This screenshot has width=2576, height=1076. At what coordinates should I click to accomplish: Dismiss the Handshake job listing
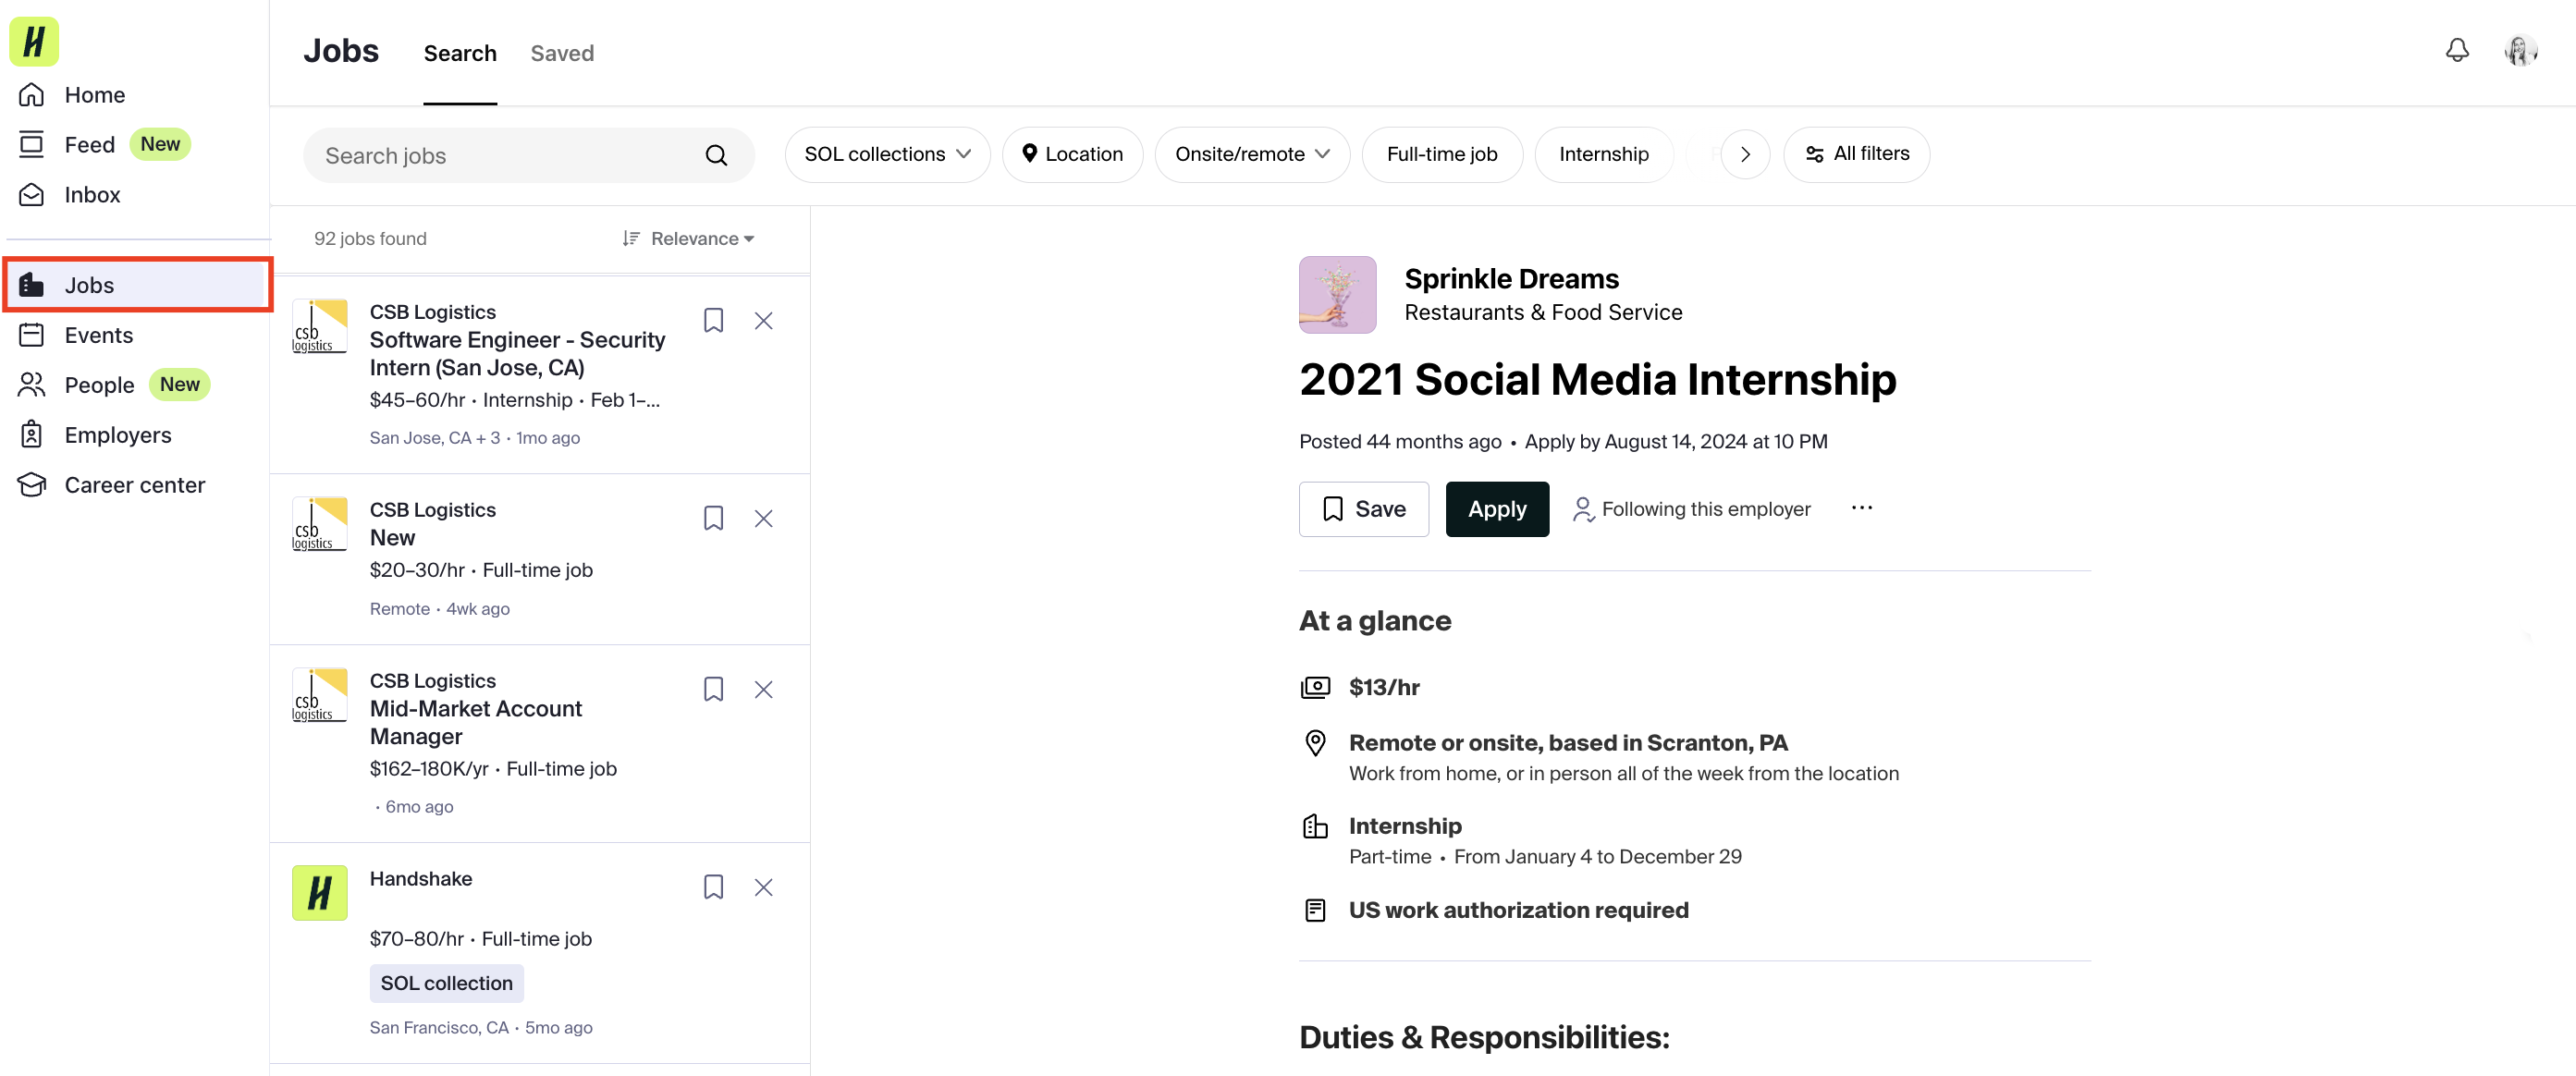pyautogui.click(x=763, y=887)
